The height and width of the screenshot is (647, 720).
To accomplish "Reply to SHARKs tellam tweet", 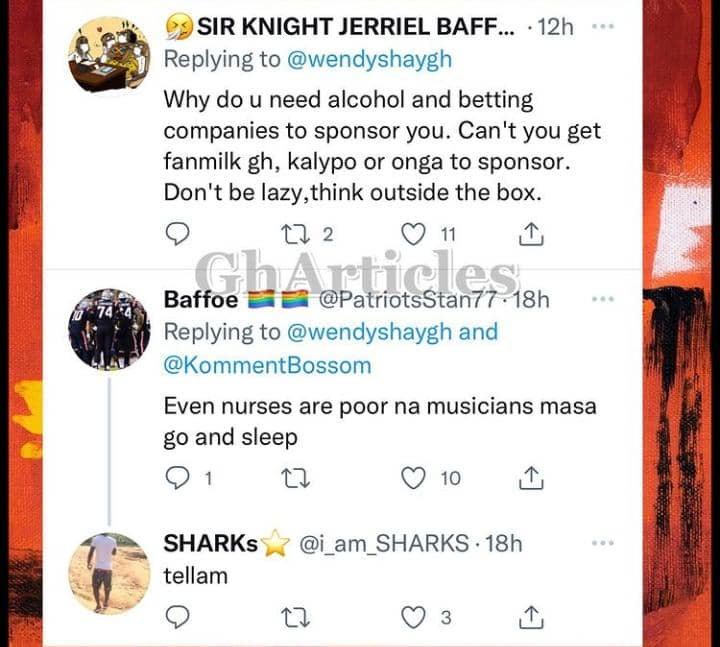I will click(177, 618).
